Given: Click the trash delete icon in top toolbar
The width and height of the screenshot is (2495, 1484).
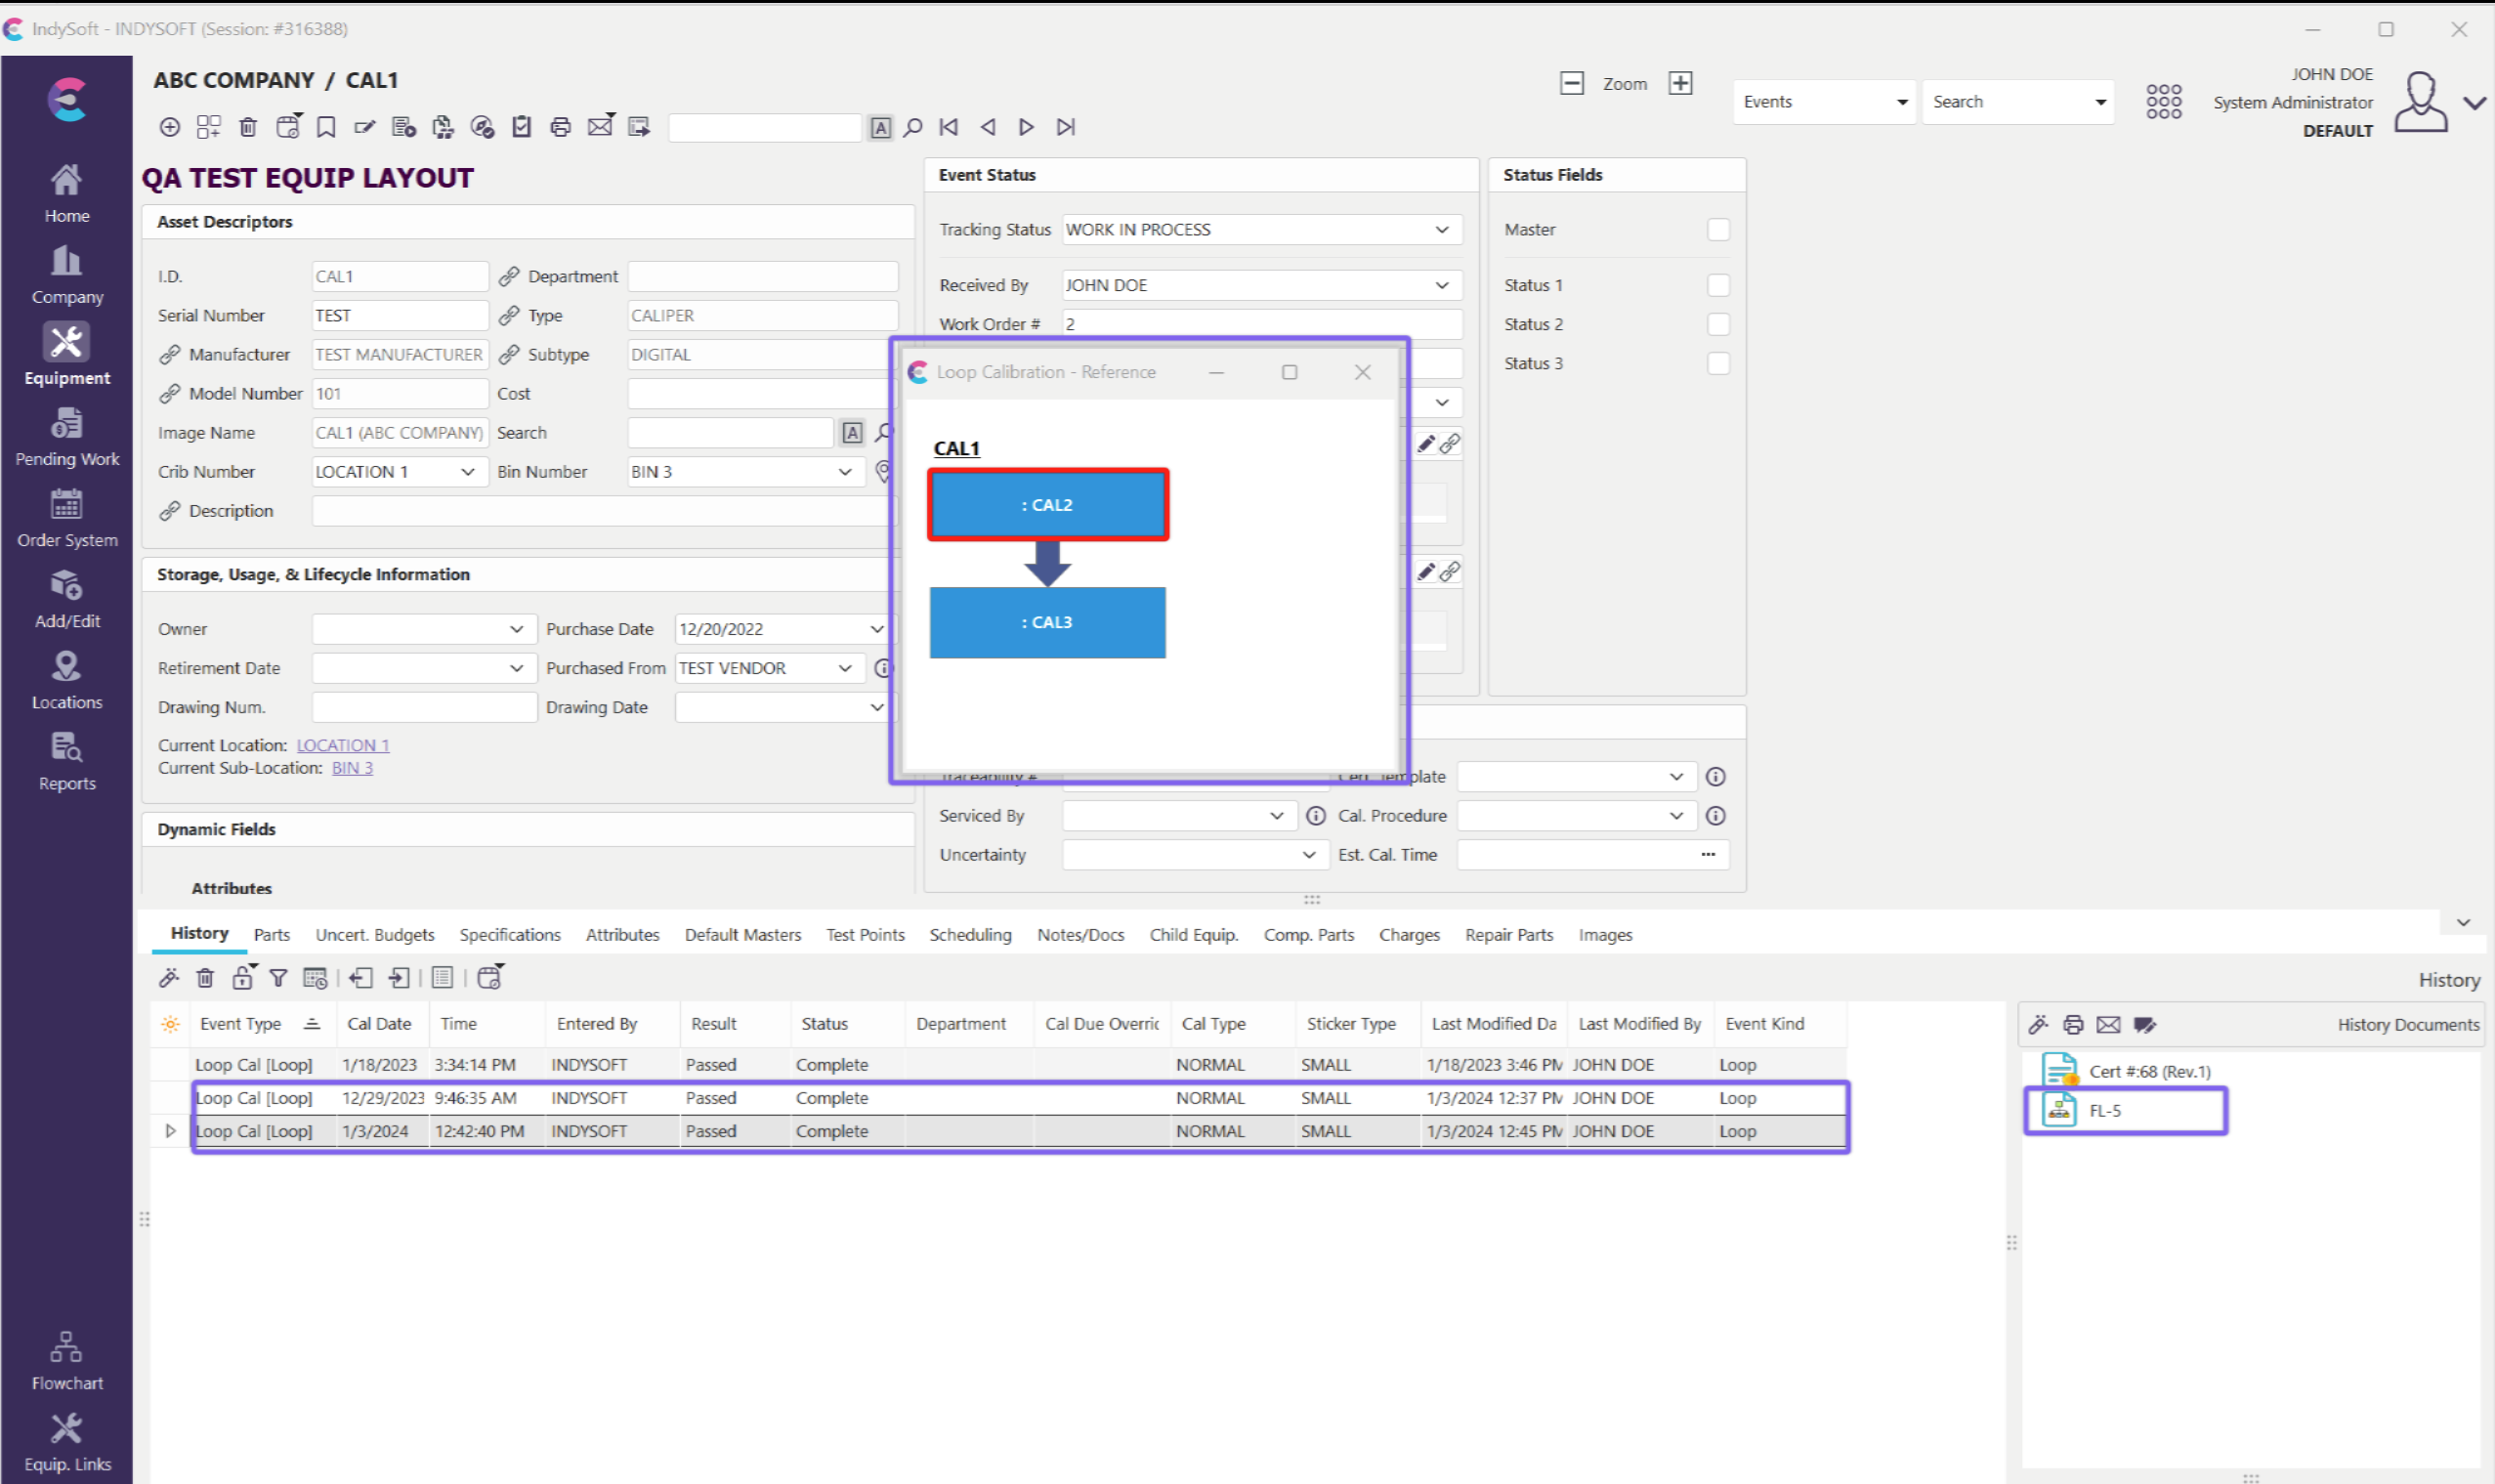Looking at the screenshot, I should click(248, 127).
